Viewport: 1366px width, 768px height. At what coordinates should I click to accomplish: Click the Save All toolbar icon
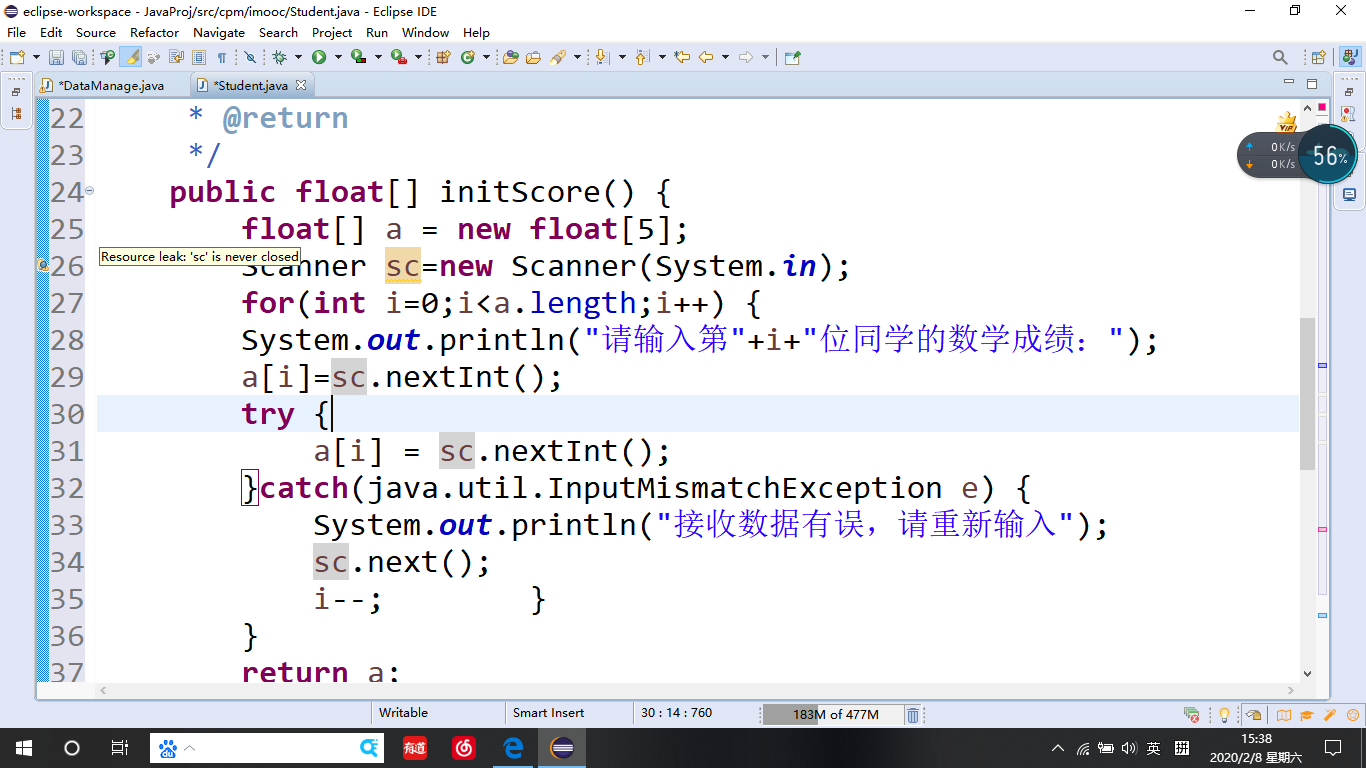[79, 57]
